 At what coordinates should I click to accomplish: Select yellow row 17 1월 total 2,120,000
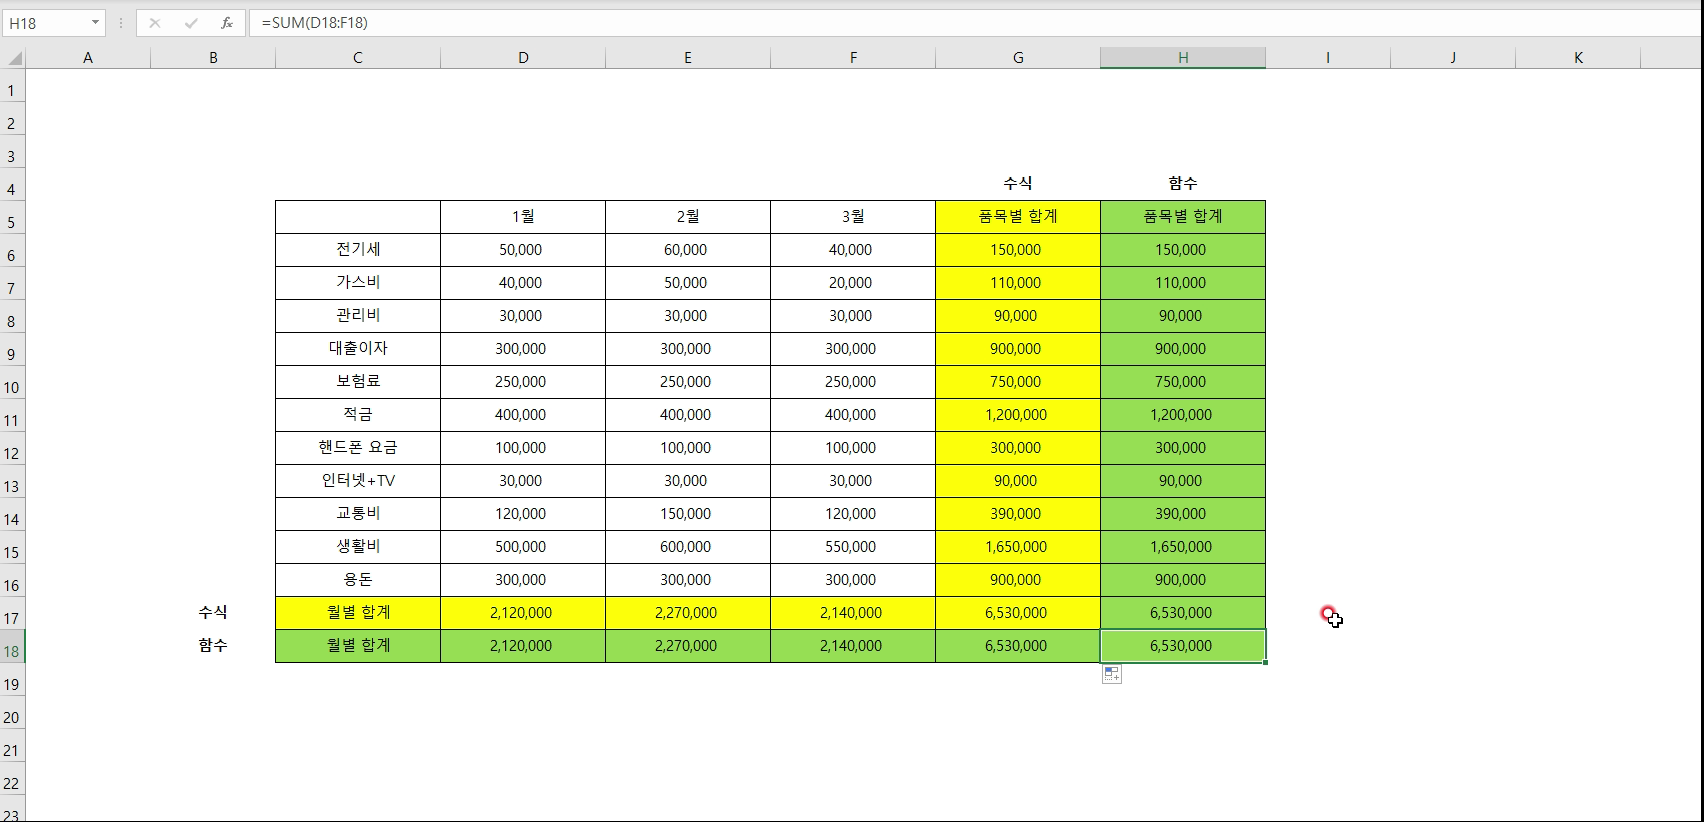pyautogui.click(x=523, y=613)
